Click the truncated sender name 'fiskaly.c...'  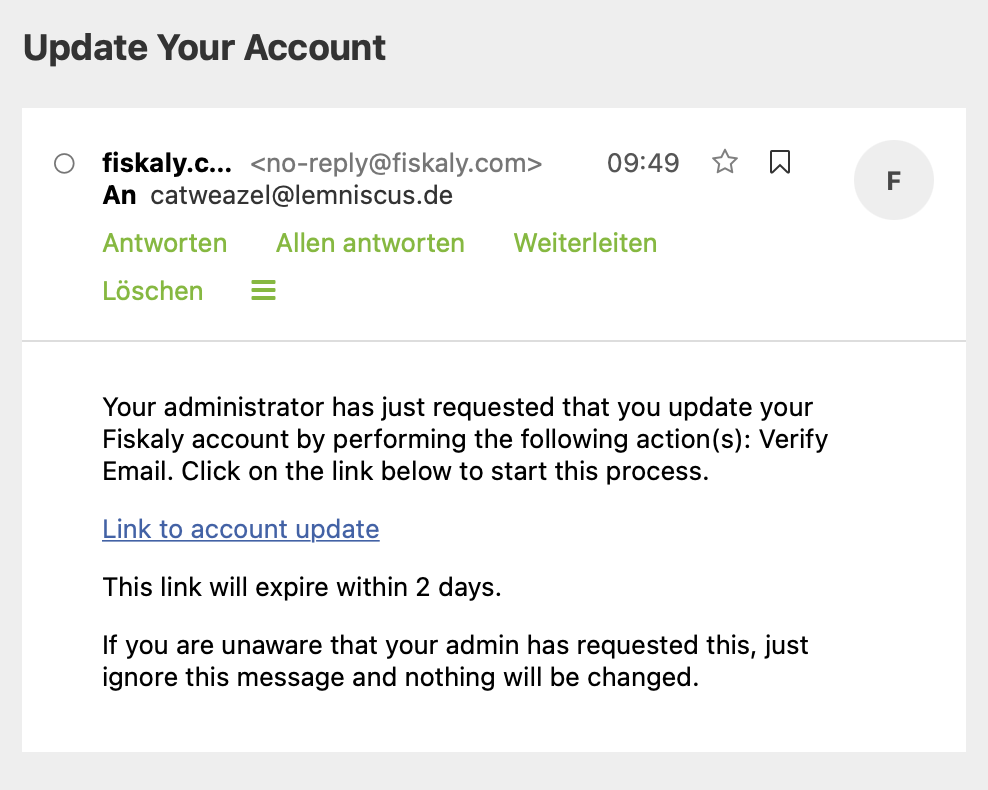coord(167,163)
